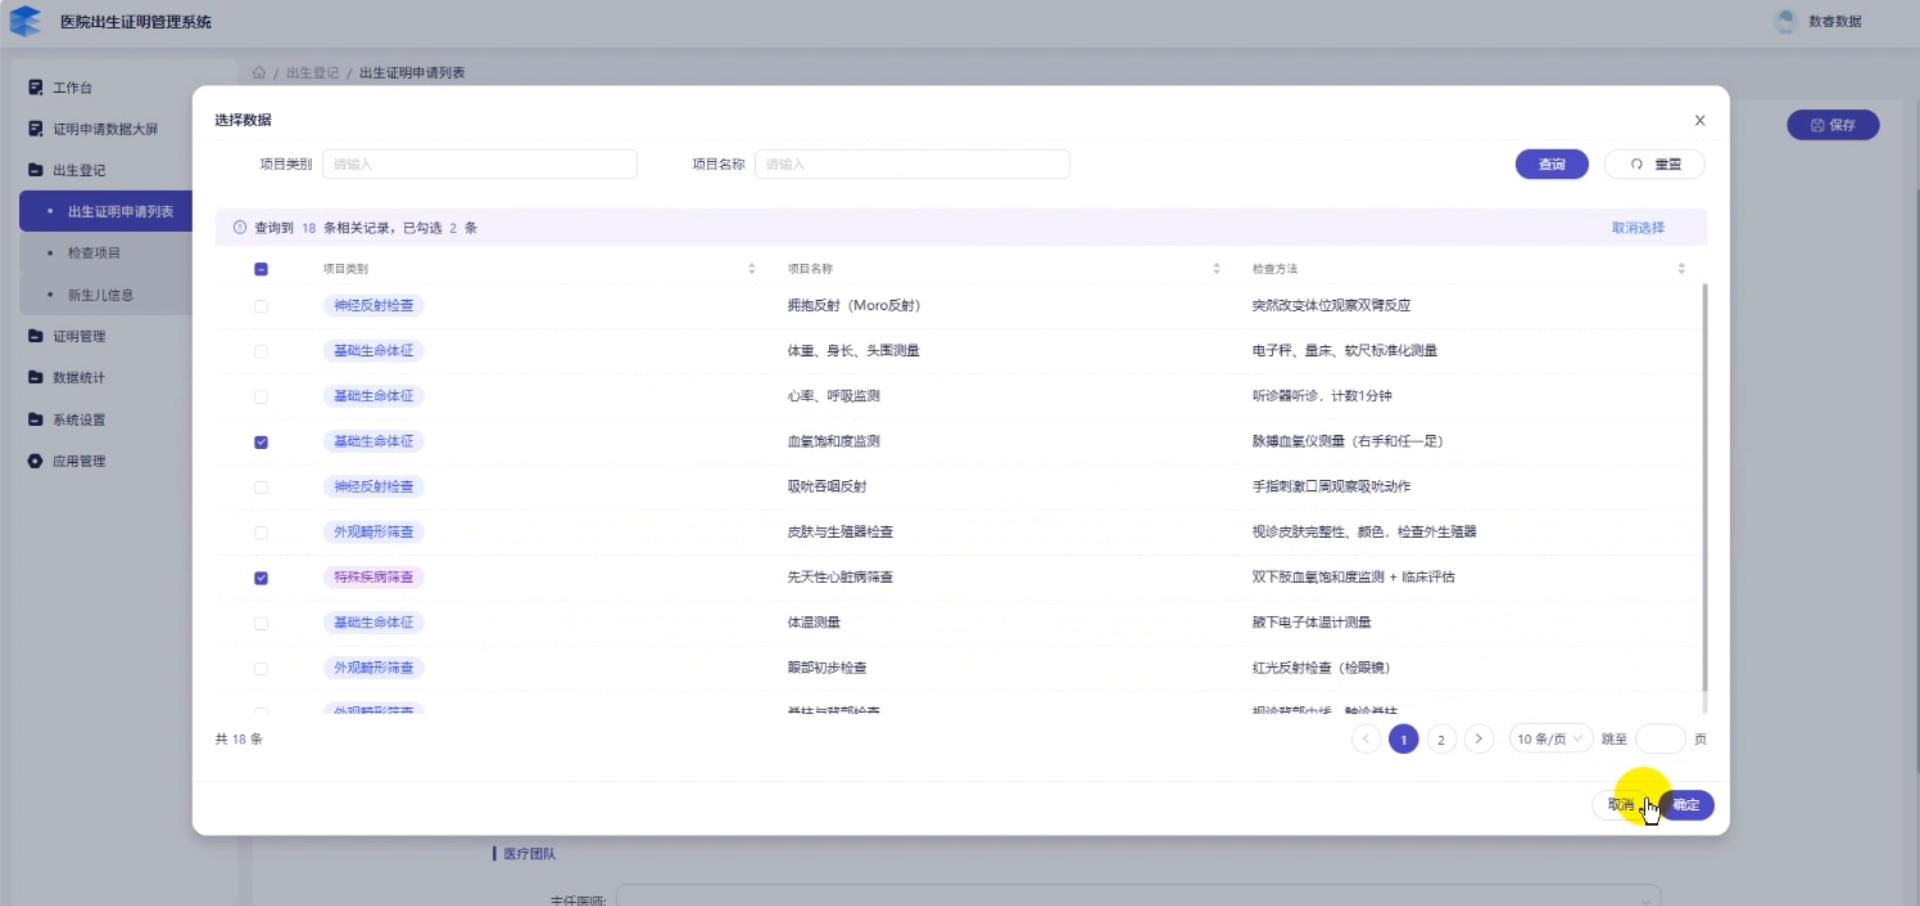Click the home icon in the breadcrumb
The width and height of the screenshot is (1920, 906).
tap(259, 72)
